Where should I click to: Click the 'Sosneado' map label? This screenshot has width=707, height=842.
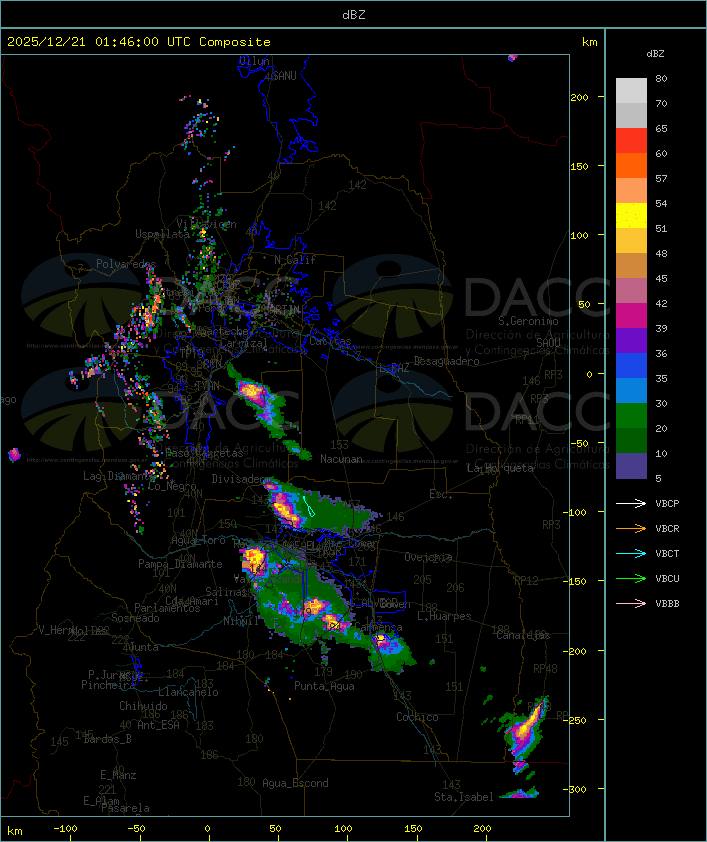coord(135,618)
